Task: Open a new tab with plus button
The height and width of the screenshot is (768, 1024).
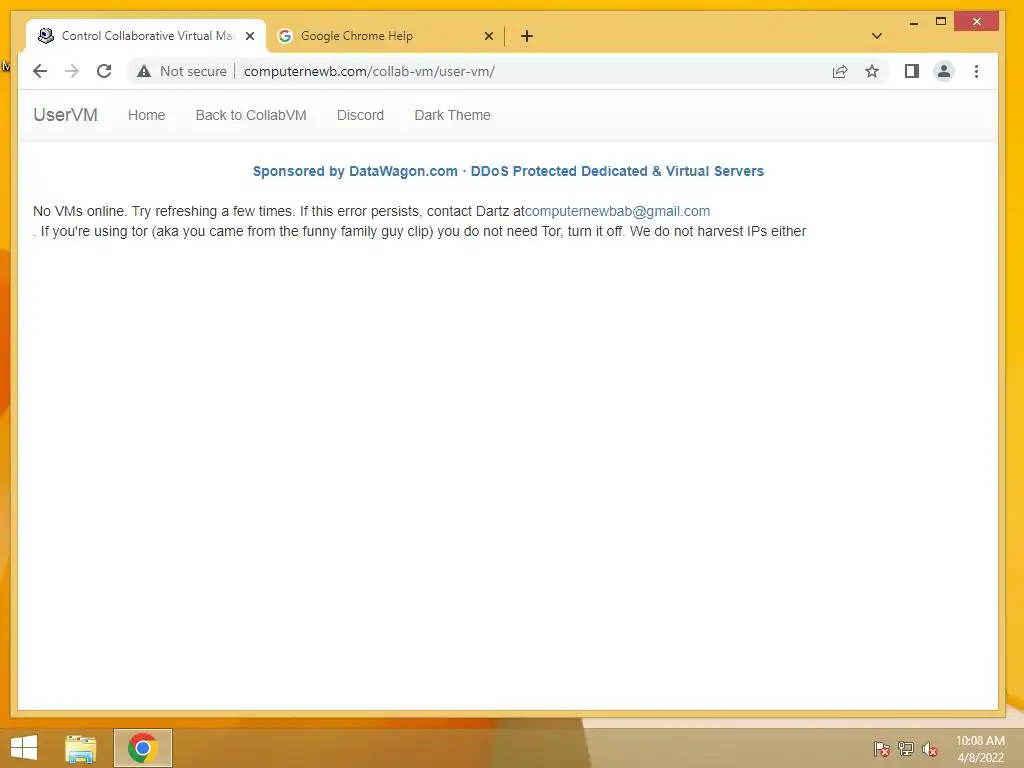Action: [527, 36]
